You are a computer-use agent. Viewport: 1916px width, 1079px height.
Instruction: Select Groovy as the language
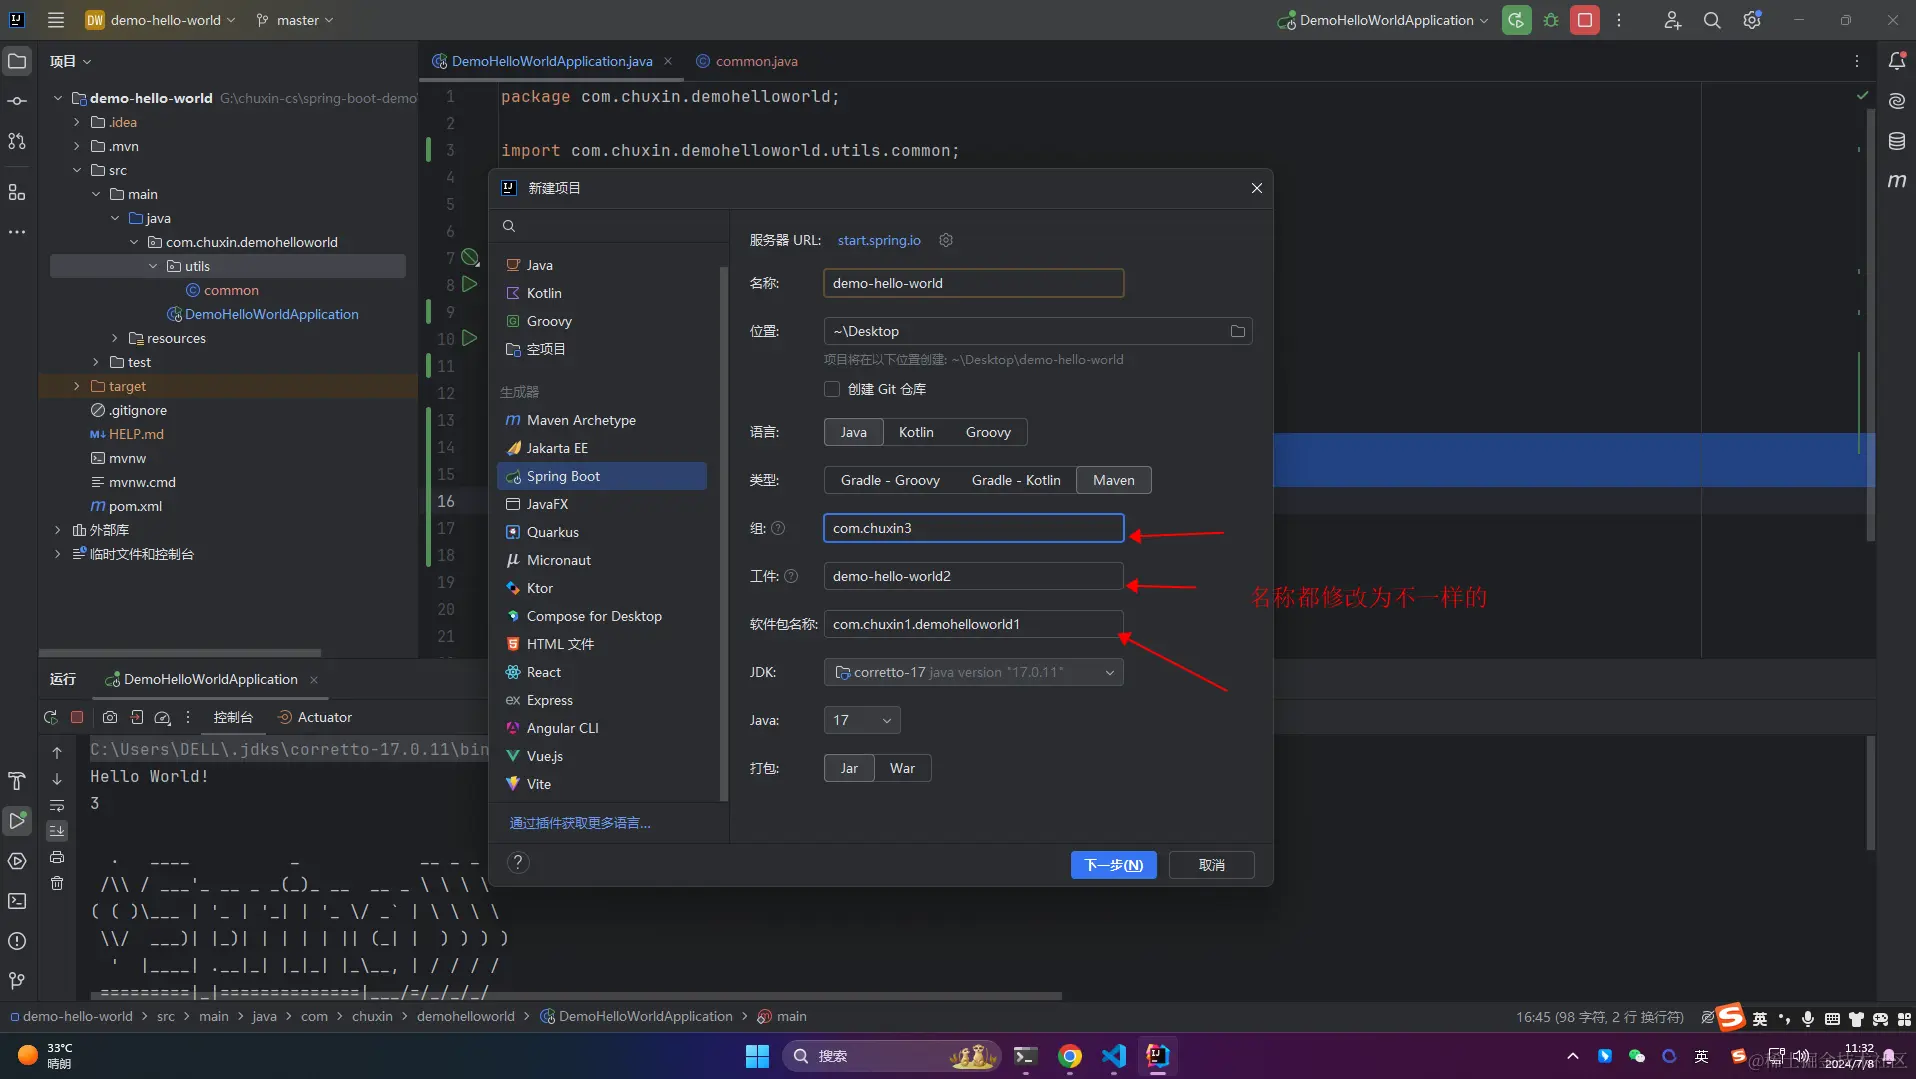coord(988,432)
